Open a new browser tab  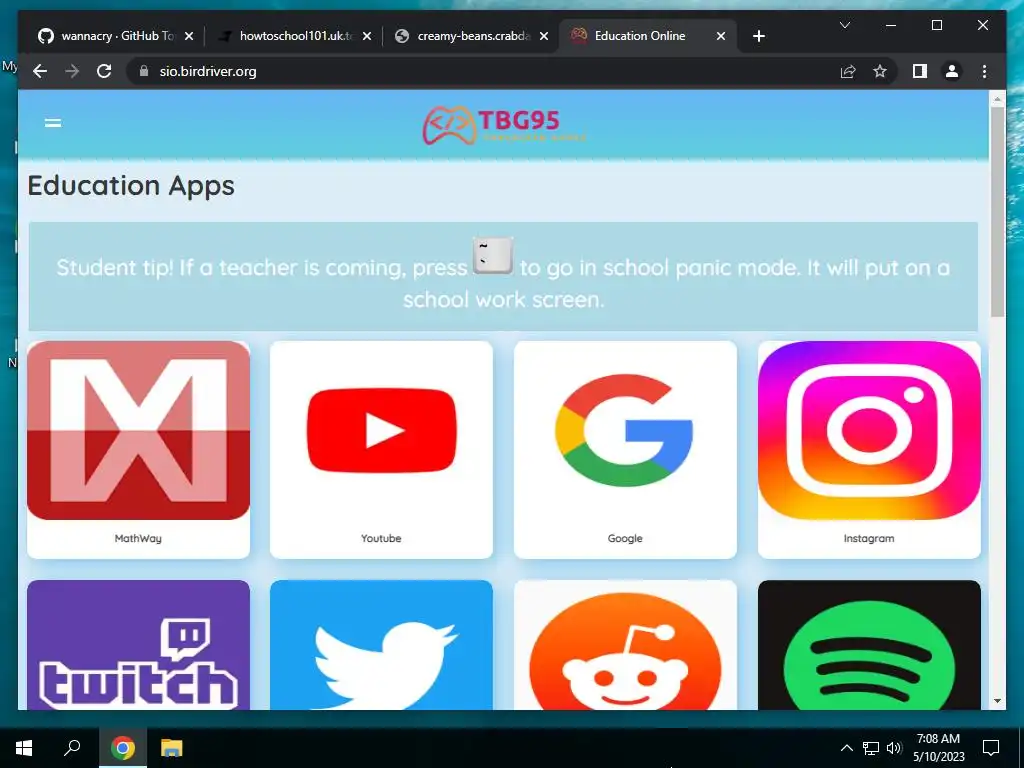pyautogui.click(x=758, y=36)
